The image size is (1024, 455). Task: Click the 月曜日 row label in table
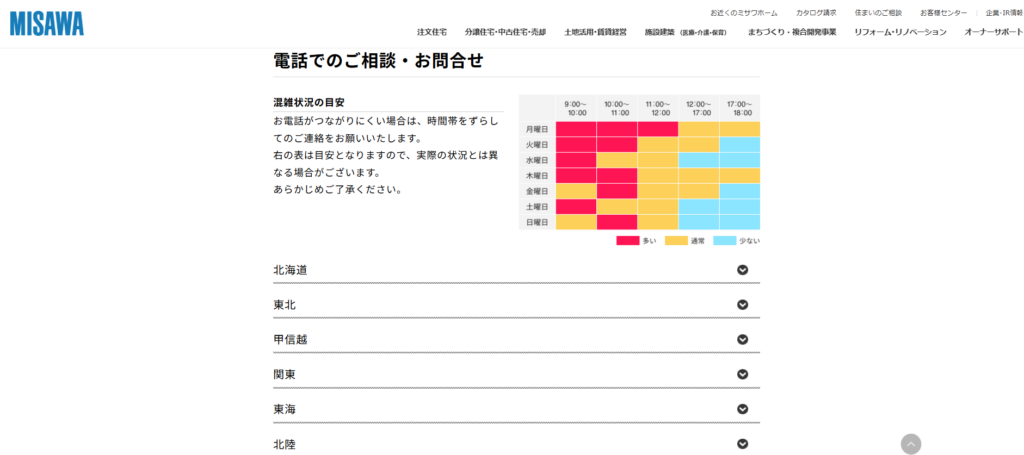(x=537, y=129)
